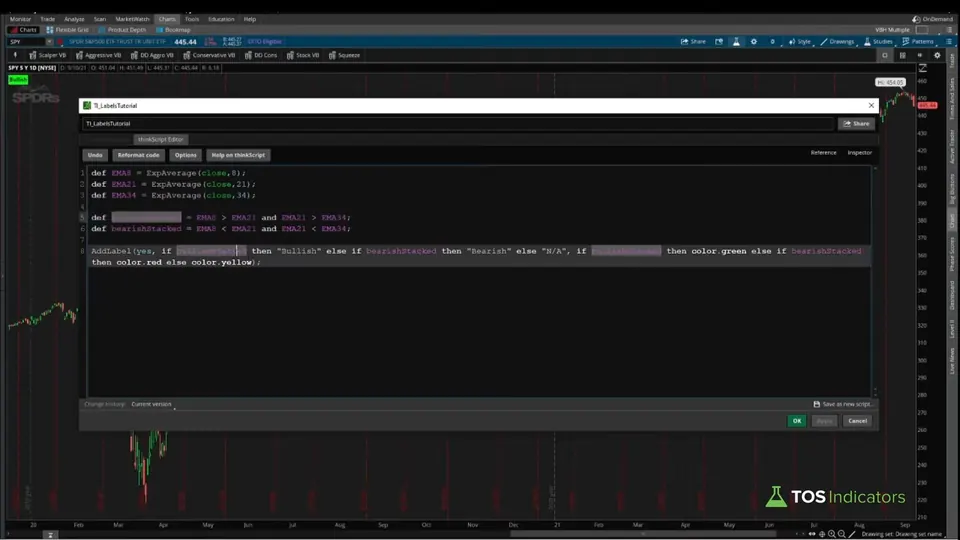Toggle the red symbol link indicator
The height and width of the screenshot is (540, 960).
tap(60, 42)
